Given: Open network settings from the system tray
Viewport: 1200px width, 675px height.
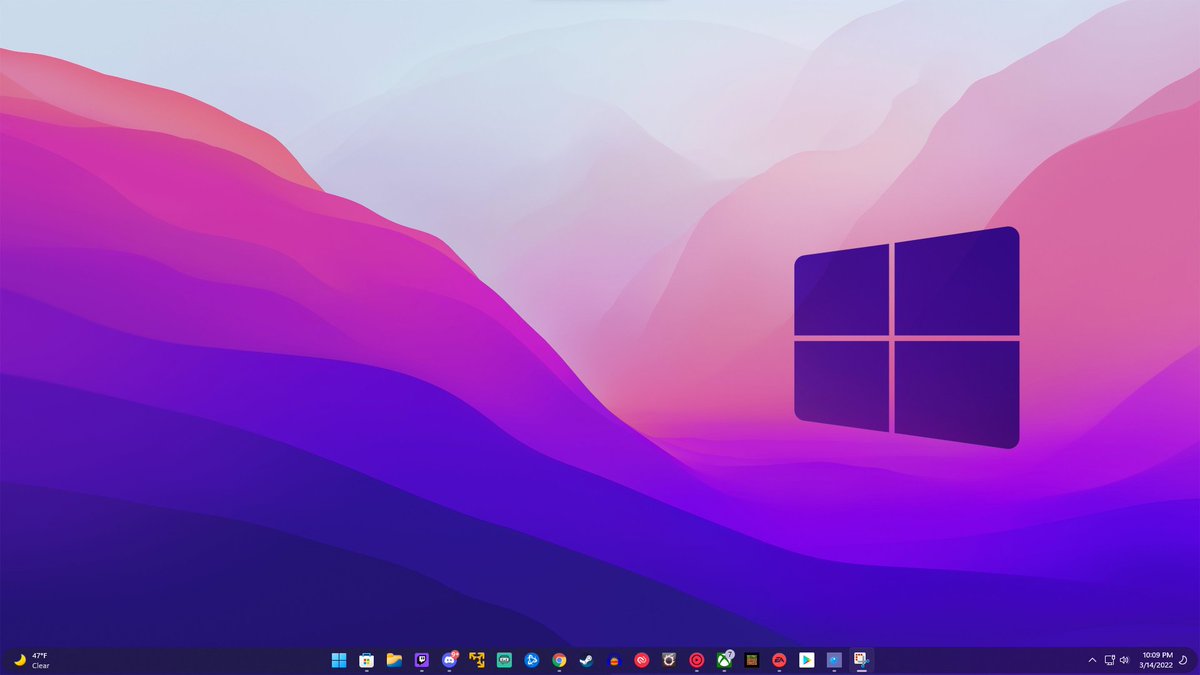Looking at the screenshot, I should (1109, 660).
